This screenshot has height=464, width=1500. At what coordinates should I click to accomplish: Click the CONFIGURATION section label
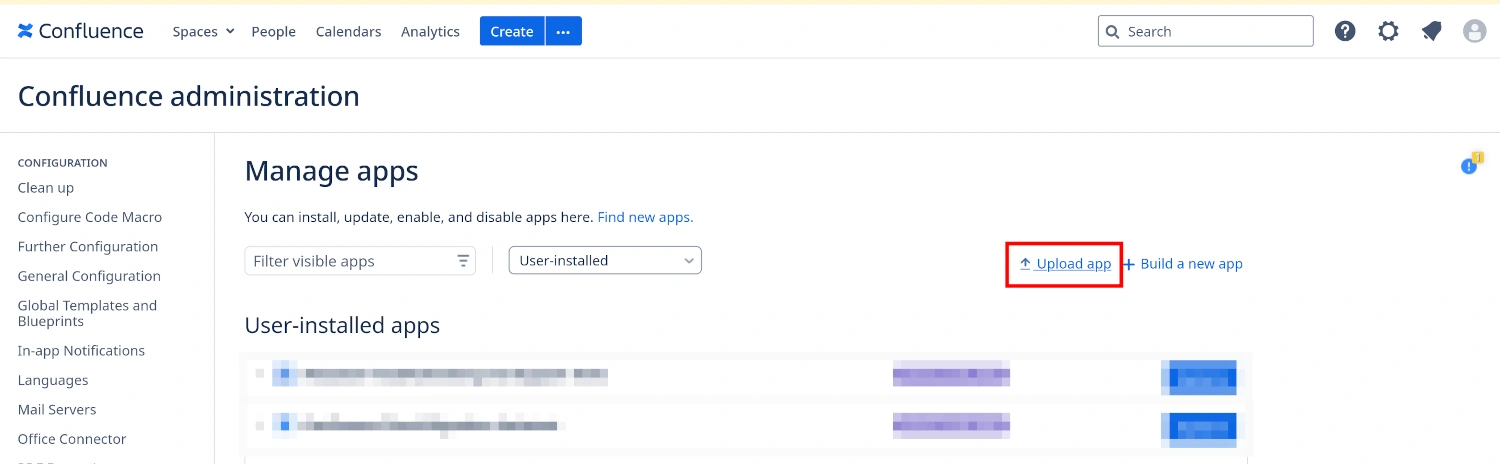point(63,163)
